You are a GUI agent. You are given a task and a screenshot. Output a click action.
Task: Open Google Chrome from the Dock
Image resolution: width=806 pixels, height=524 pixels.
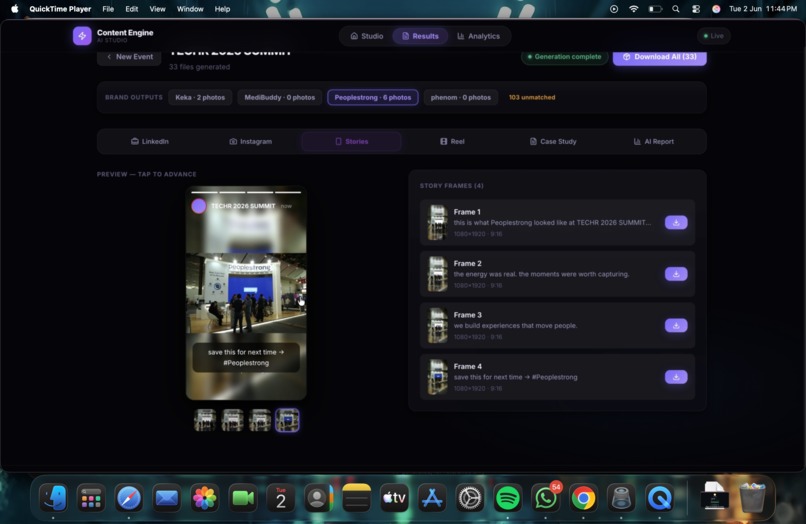click(x=584, y=498)
